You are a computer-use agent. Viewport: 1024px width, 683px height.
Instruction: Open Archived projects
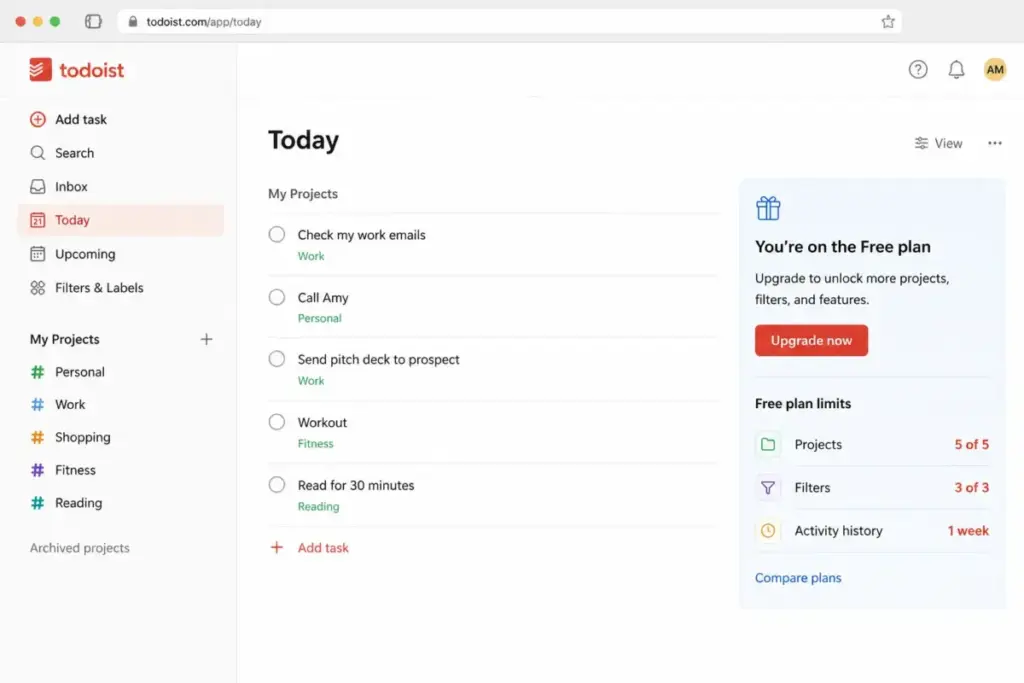(80, 548)
